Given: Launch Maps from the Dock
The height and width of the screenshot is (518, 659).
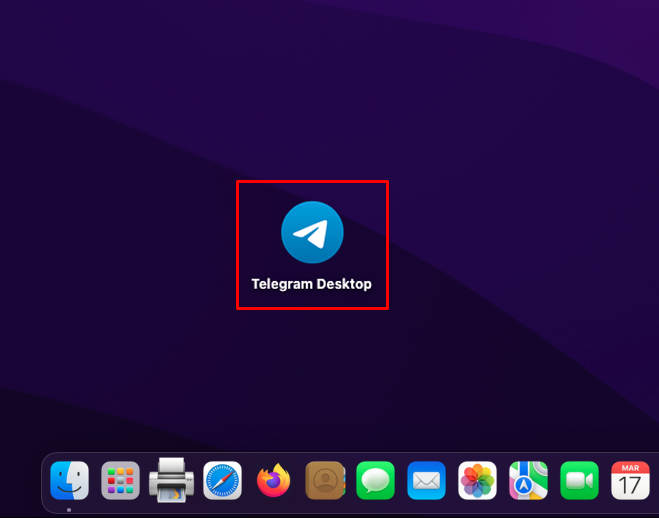Looking at the screenshot, I should (528, 481).
